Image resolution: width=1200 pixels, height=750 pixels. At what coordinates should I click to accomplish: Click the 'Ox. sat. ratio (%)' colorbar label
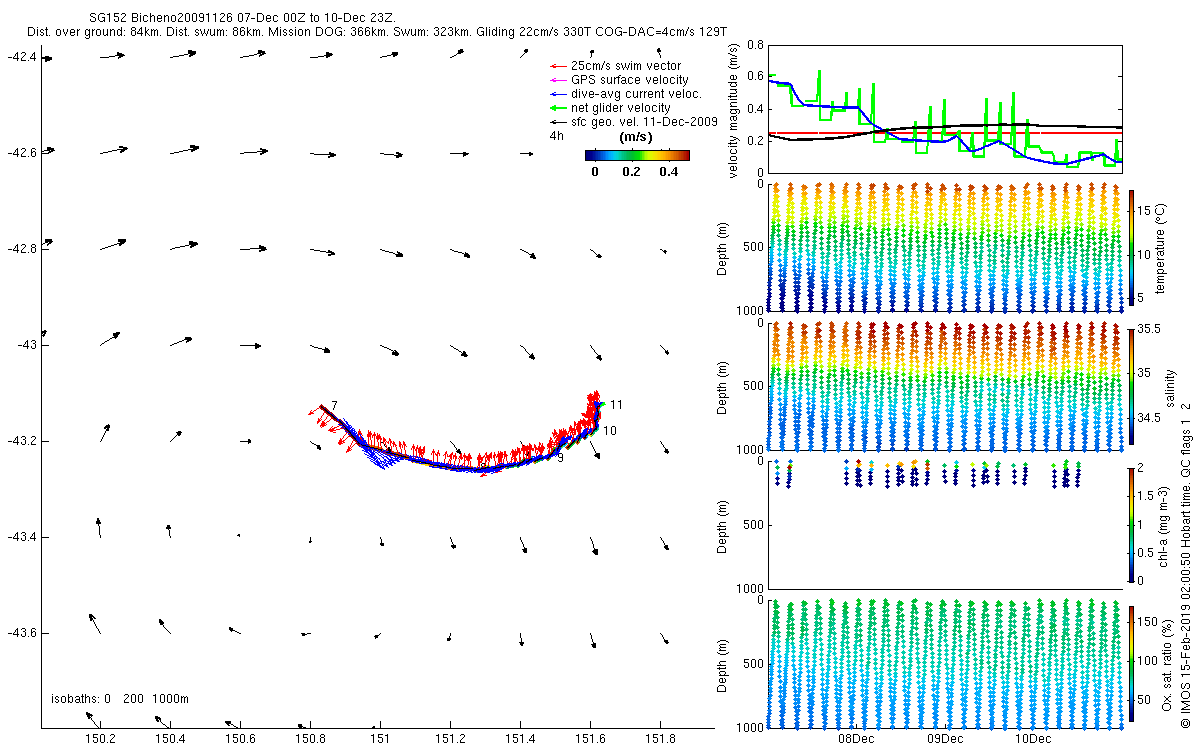1166,664
